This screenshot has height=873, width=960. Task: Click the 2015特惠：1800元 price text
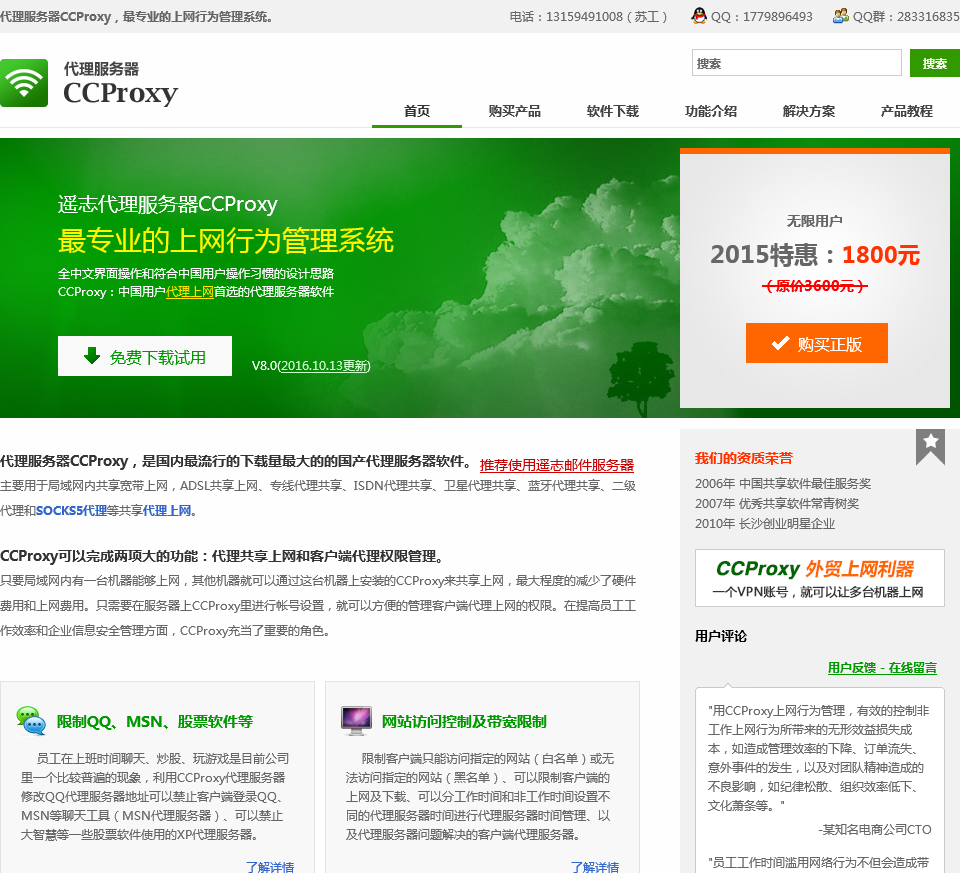click(x=815, y=255)
